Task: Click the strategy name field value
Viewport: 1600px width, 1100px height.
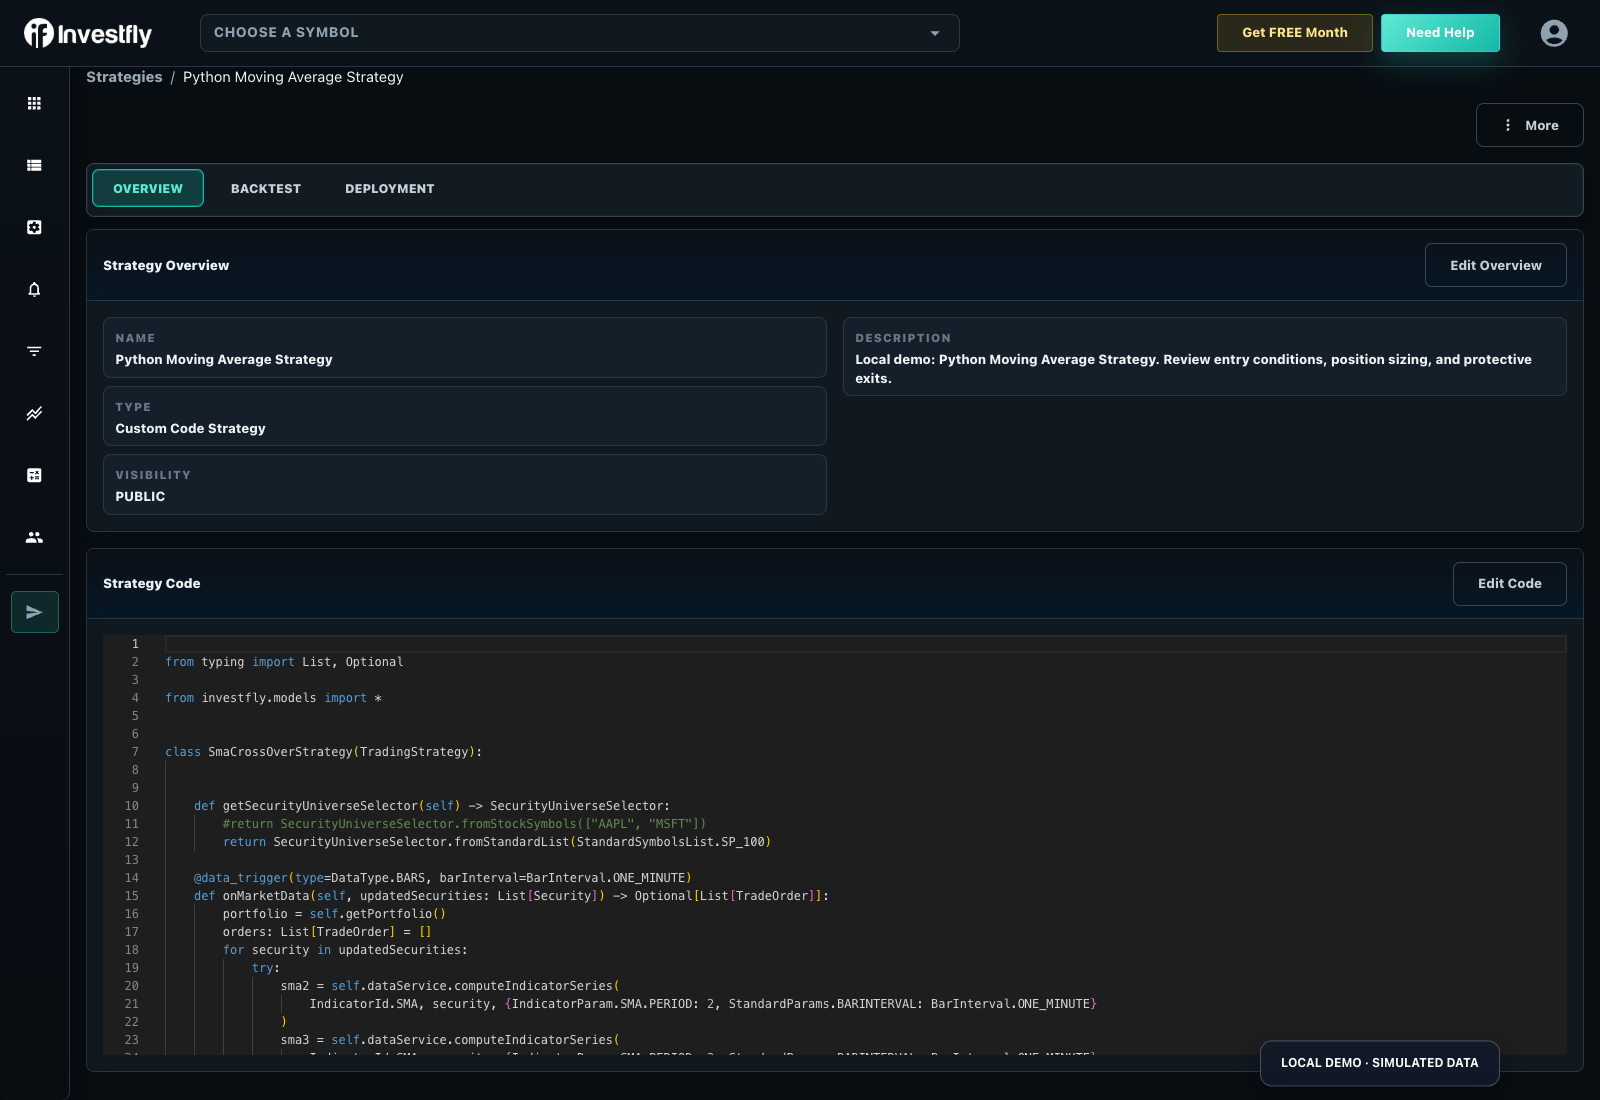Action: pos(224,359)
